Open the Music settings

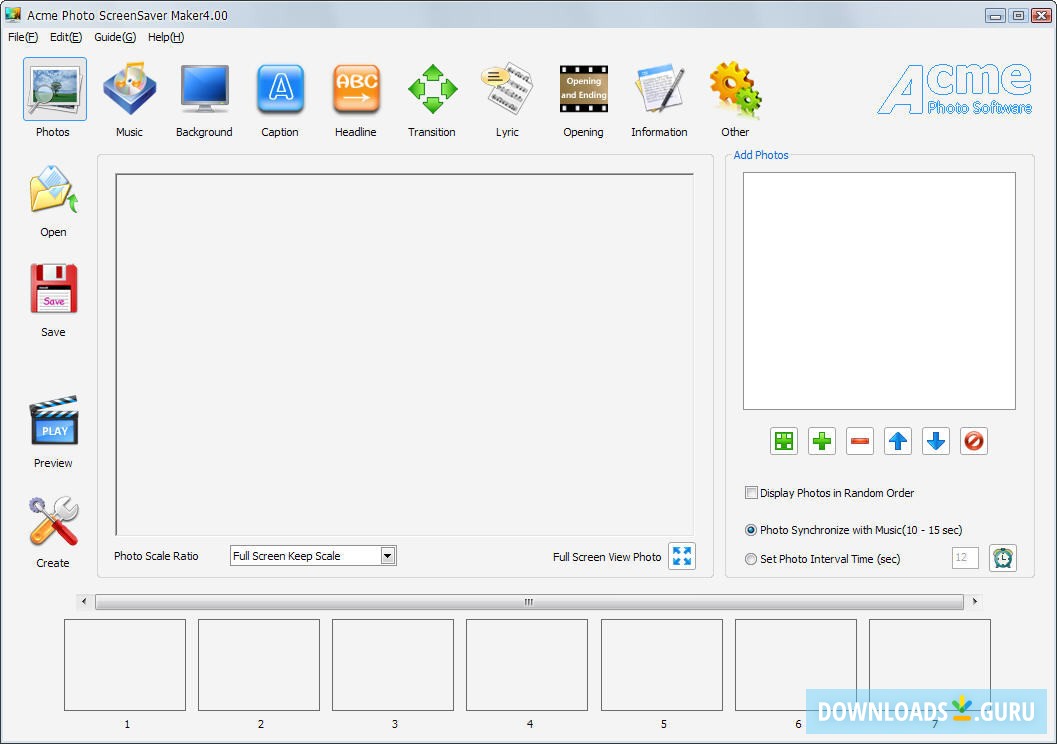click(129, 90)
